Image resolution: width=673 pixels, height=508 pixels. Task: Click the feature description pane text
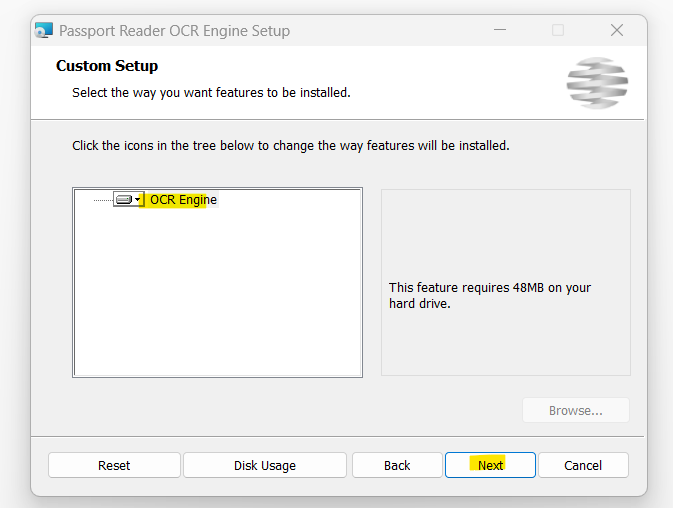click(490, 295)
